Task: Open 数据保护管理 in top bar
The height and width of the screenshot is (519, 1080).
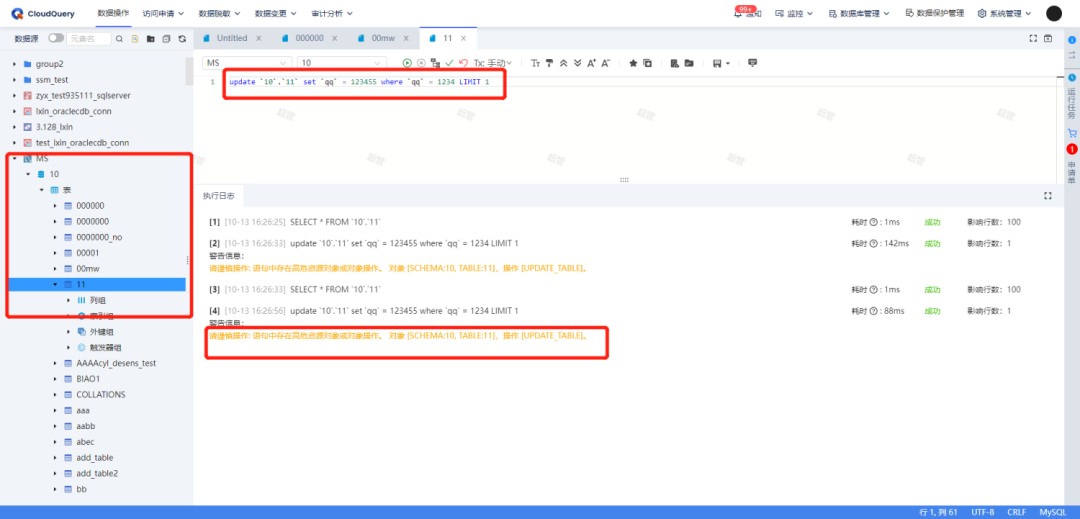Action: 935,13
